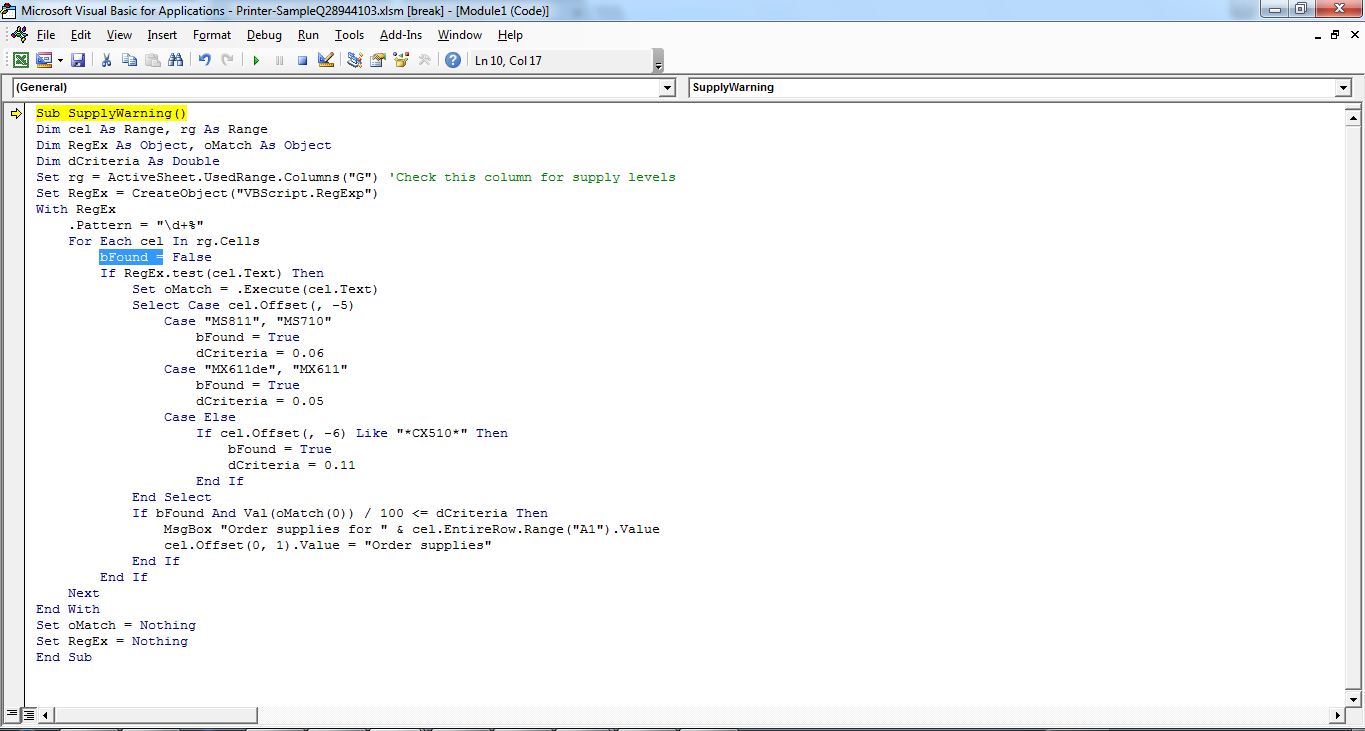Image resolution: width=1365 pixels, height=731 pixels.
Task: Copy selection with the Copy icon
Action: (129, 60)
